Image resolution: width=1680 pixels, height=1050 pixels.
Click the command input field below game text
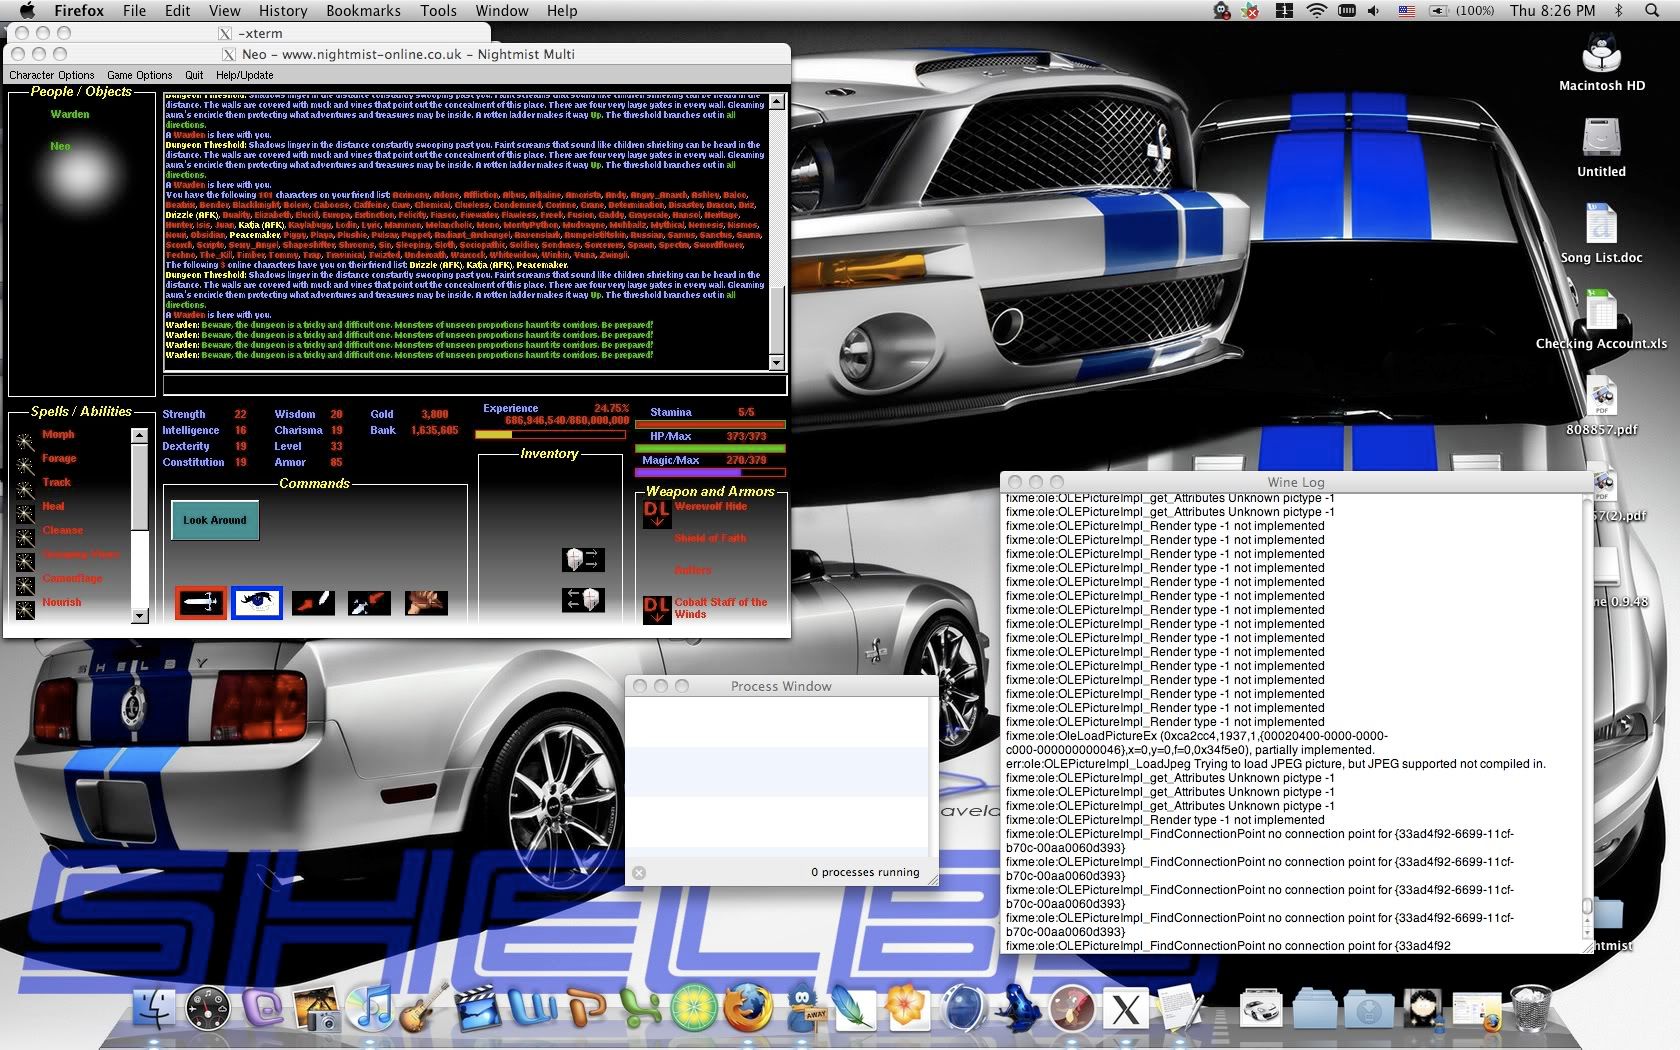pyautogui.click(x=475, y=385)
